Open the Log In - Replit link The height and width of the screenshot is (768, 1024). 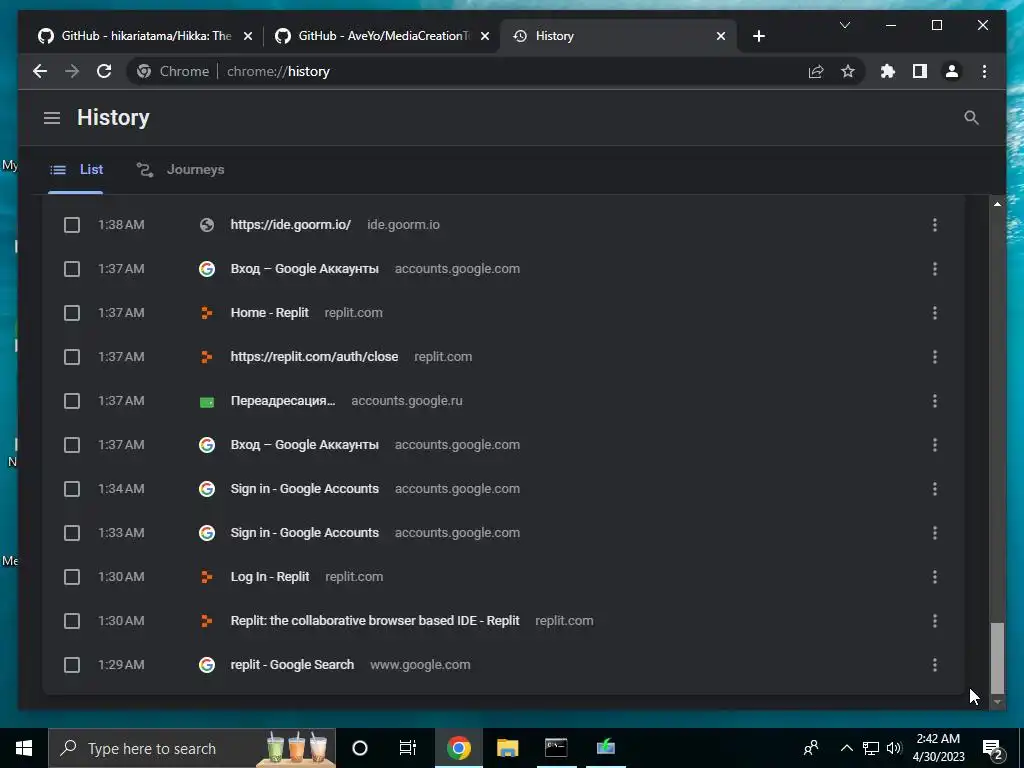click(270, 577)
